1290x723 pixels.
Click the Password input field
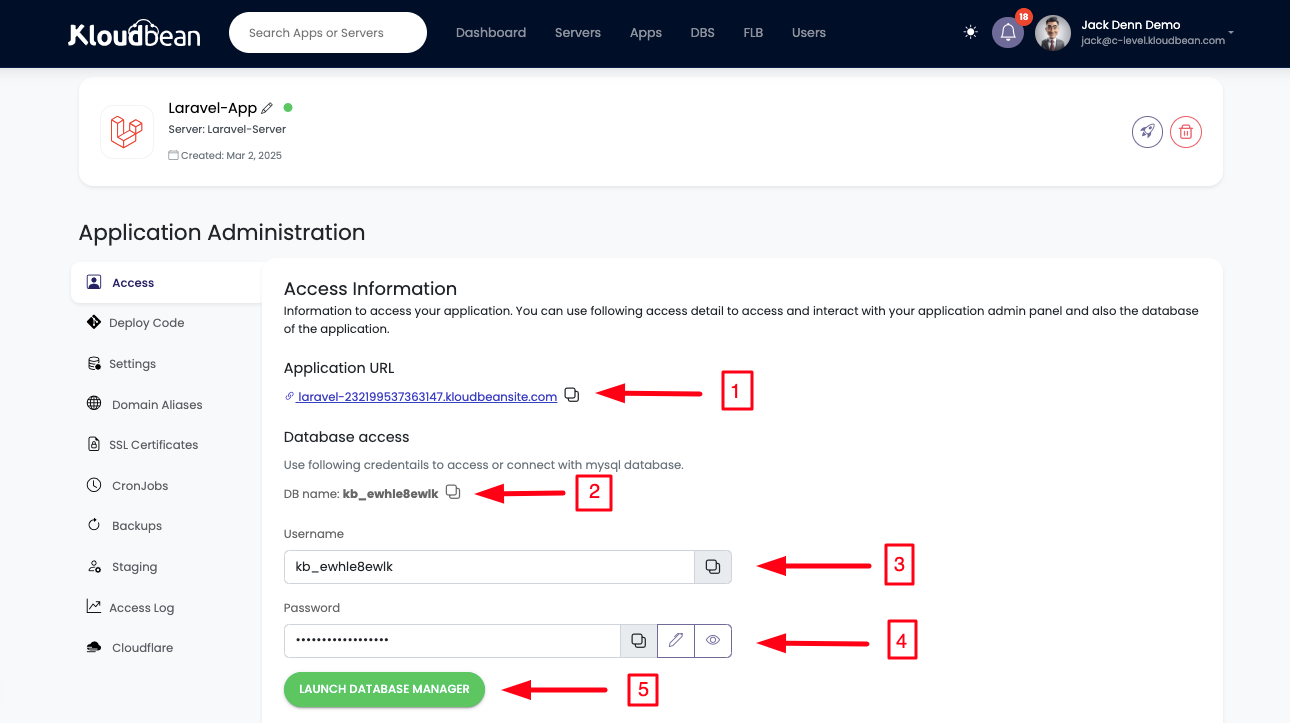[x=452, y=641]
